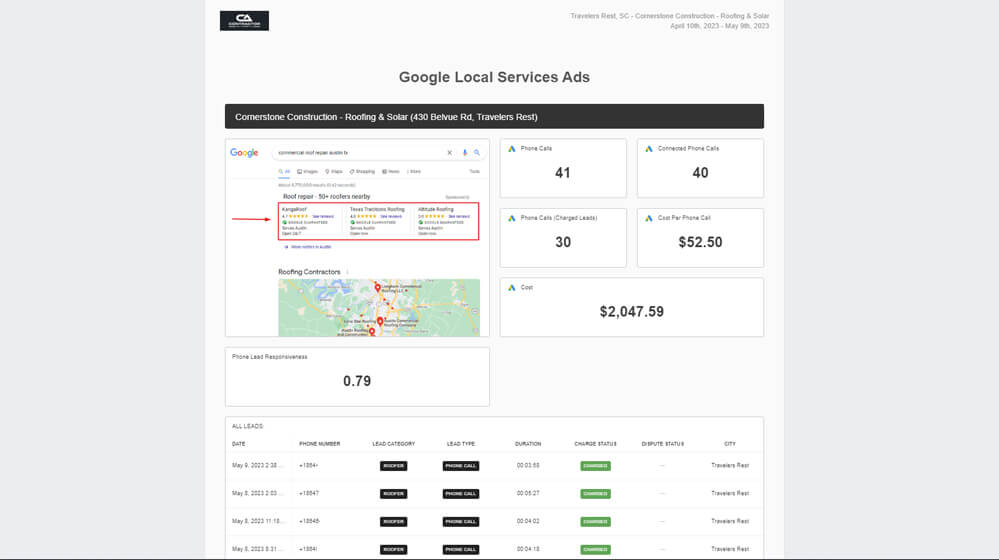The image size is (999, 560).
Task: Click the duration 00:04:02 cell
Action: click(x=528, y=522)
